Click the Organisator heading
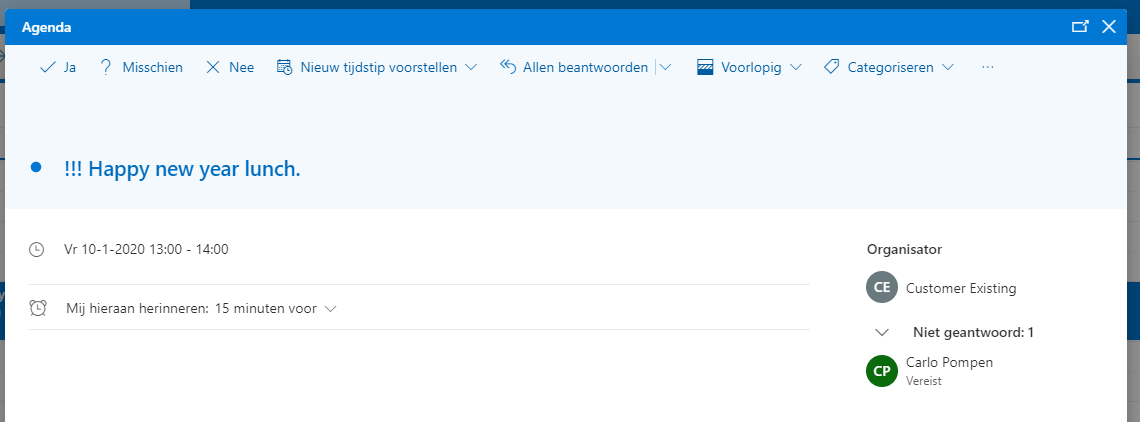 pyautogui.click(x=904, y=250)
